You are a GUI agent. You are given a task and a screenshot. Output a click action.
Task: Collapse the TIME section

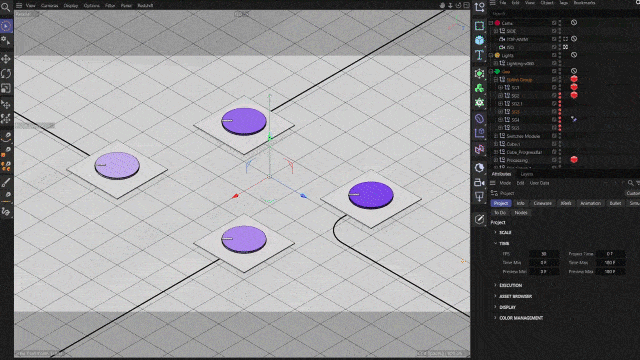pos(504,243)
